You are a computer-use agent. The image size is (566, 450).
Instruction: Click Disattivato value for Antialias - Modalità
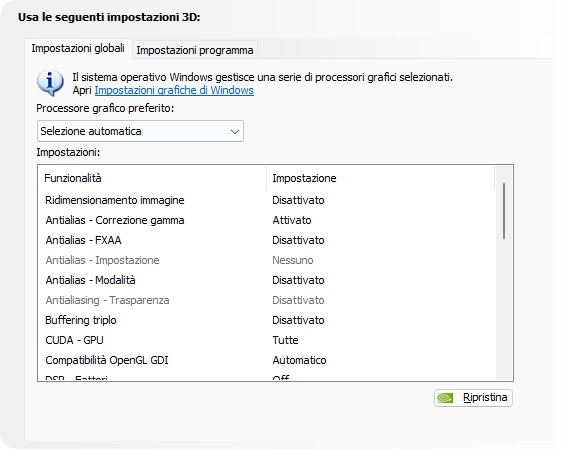[x=298, y=280]
